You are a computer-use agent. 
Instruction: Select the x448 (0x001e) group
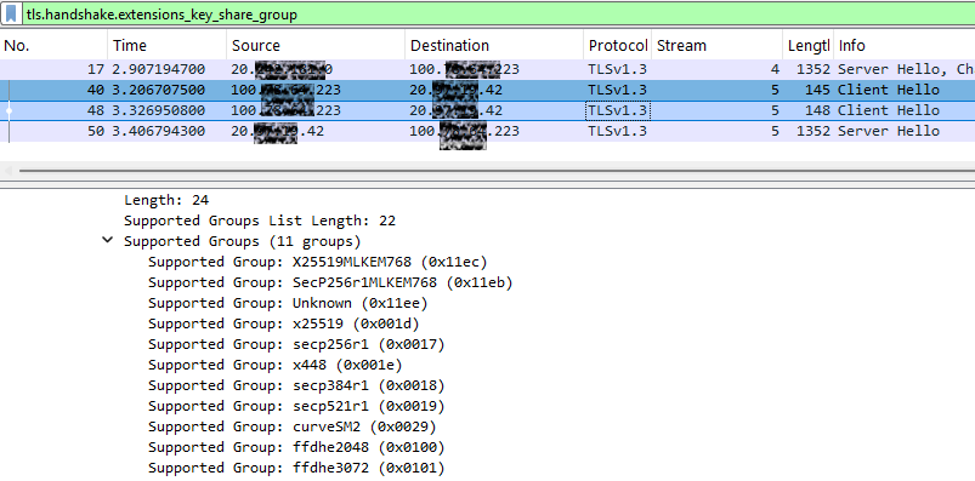(x=275, y=365)
